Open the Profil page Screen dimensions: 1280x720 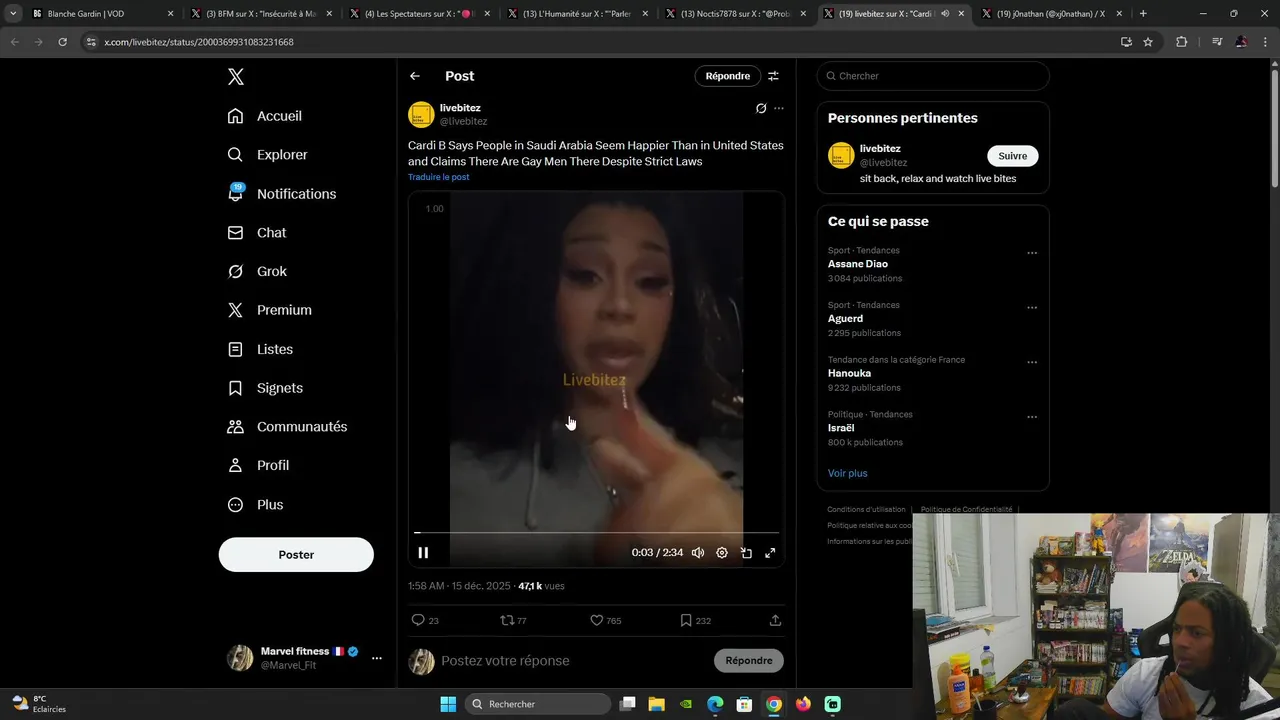click(258, 465)
